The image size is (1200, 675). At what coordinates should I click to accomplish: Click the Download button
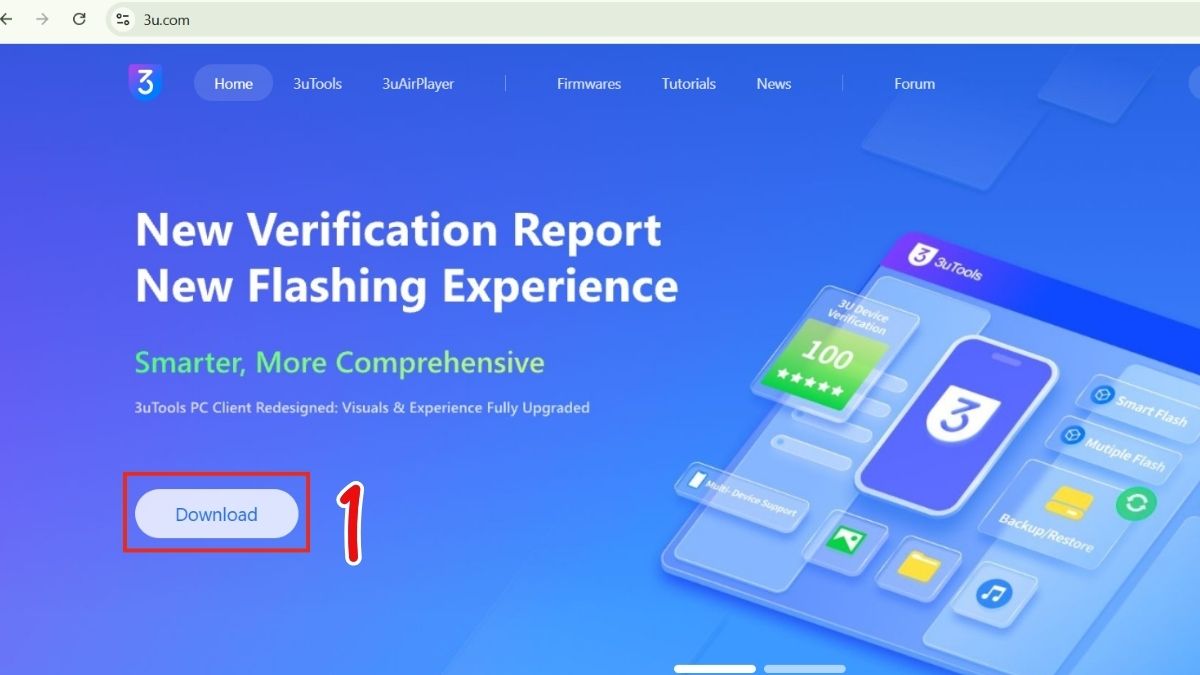(x=215, y=513)
